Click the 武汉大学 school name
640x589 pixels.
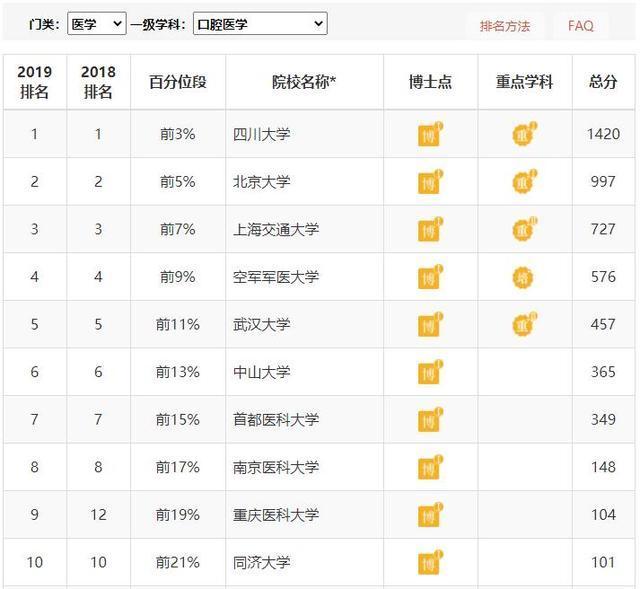click(261, 325)
